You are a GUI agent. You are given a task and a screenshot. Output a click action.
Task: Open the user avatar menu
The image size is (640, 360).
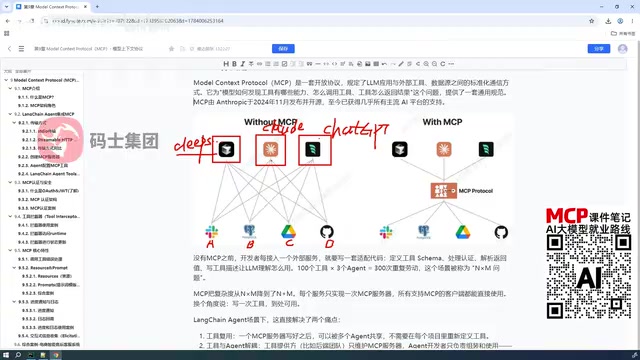622,49
